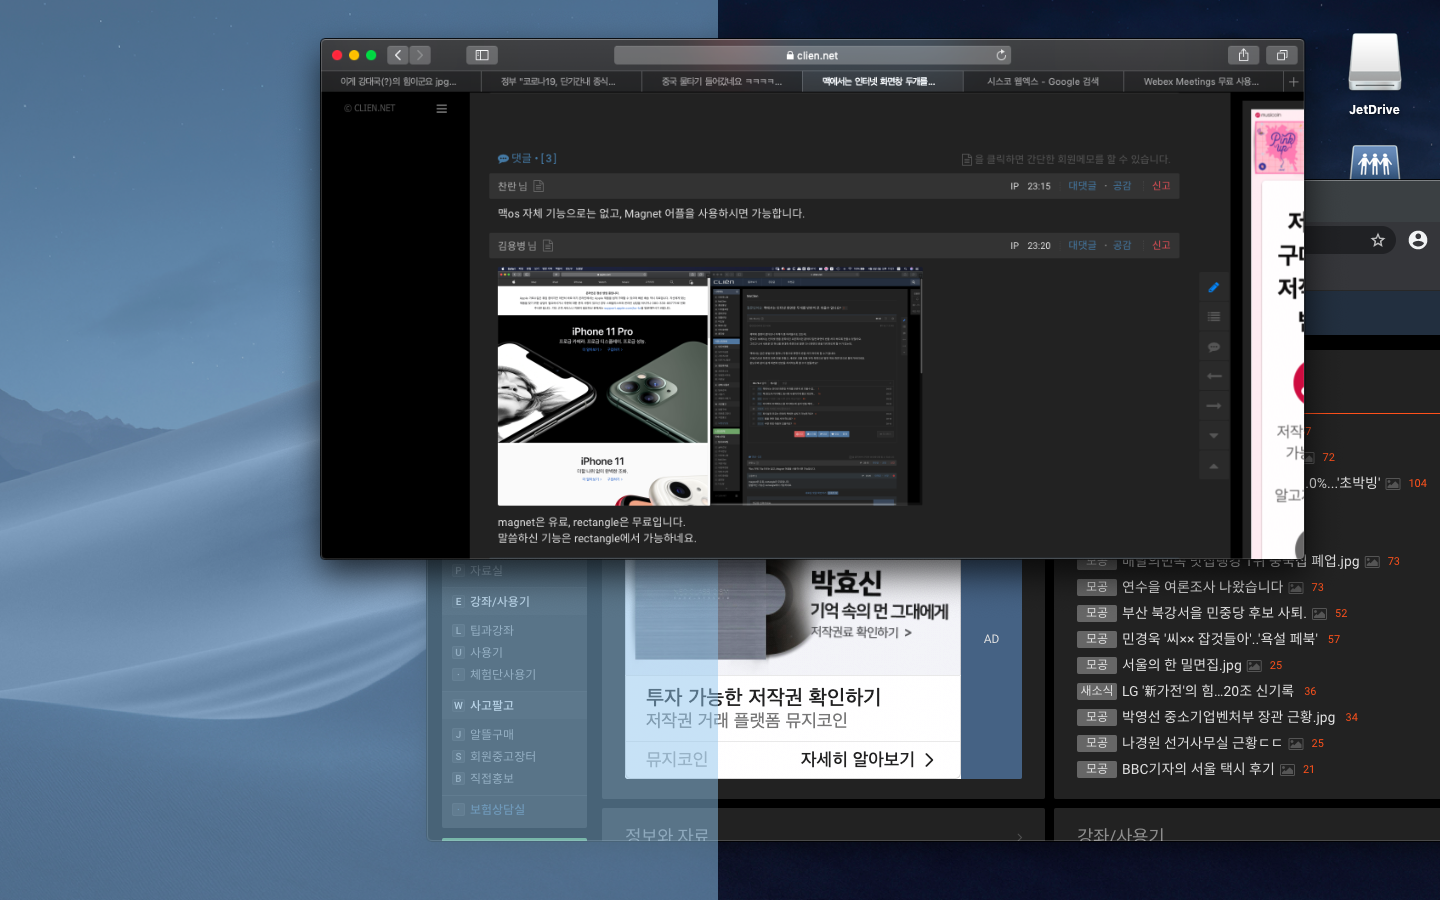The height and width of the screenshot is (900, 1440).
Task: Click the left arrow previous-post icon
Action: (x=1214, y=376)
